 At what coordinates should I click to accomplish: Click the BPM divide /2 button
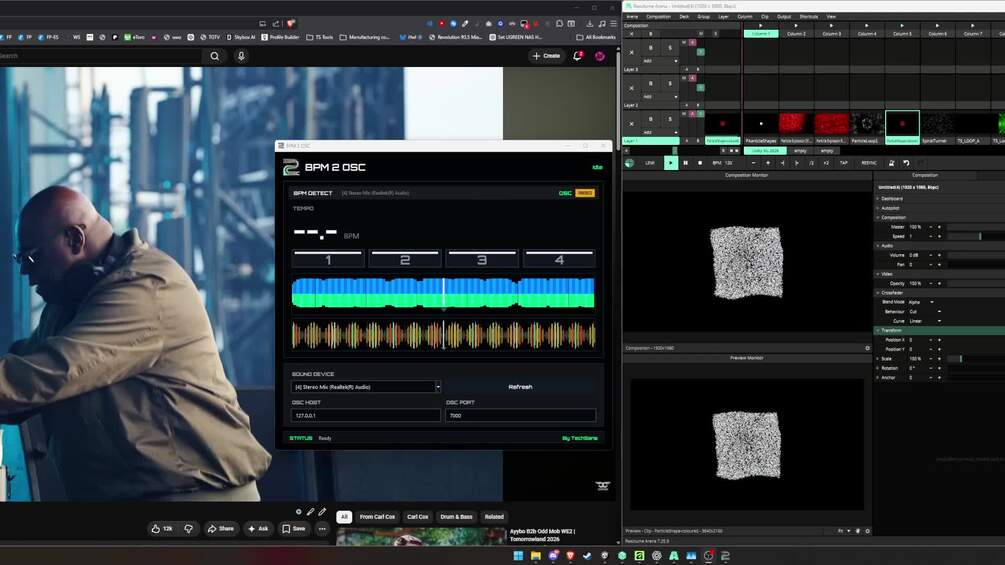[x=811, y=163]
